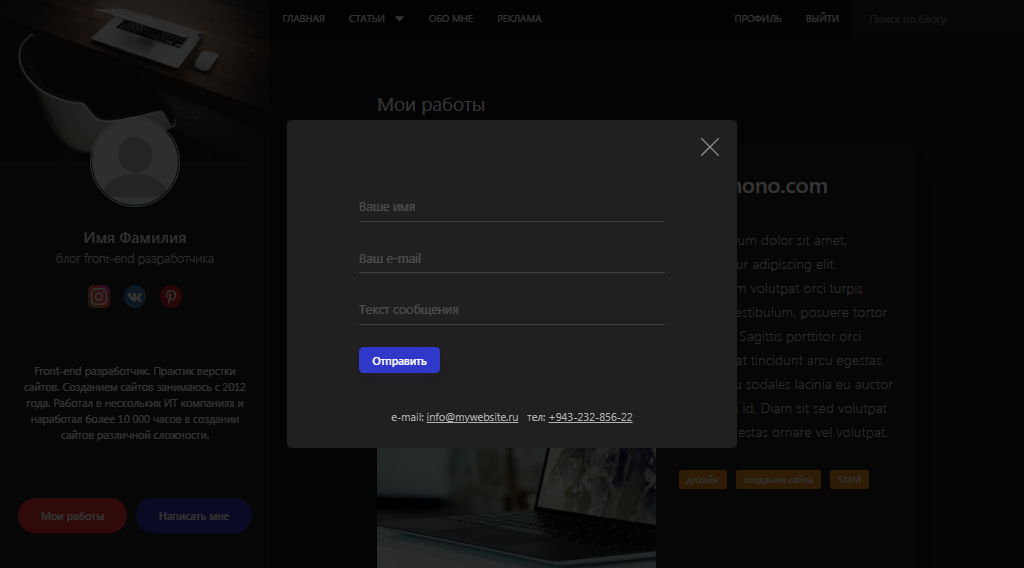Open ОБО МНЕ menu item
This screenshot has width=1024, height=568.
point(451,18)
